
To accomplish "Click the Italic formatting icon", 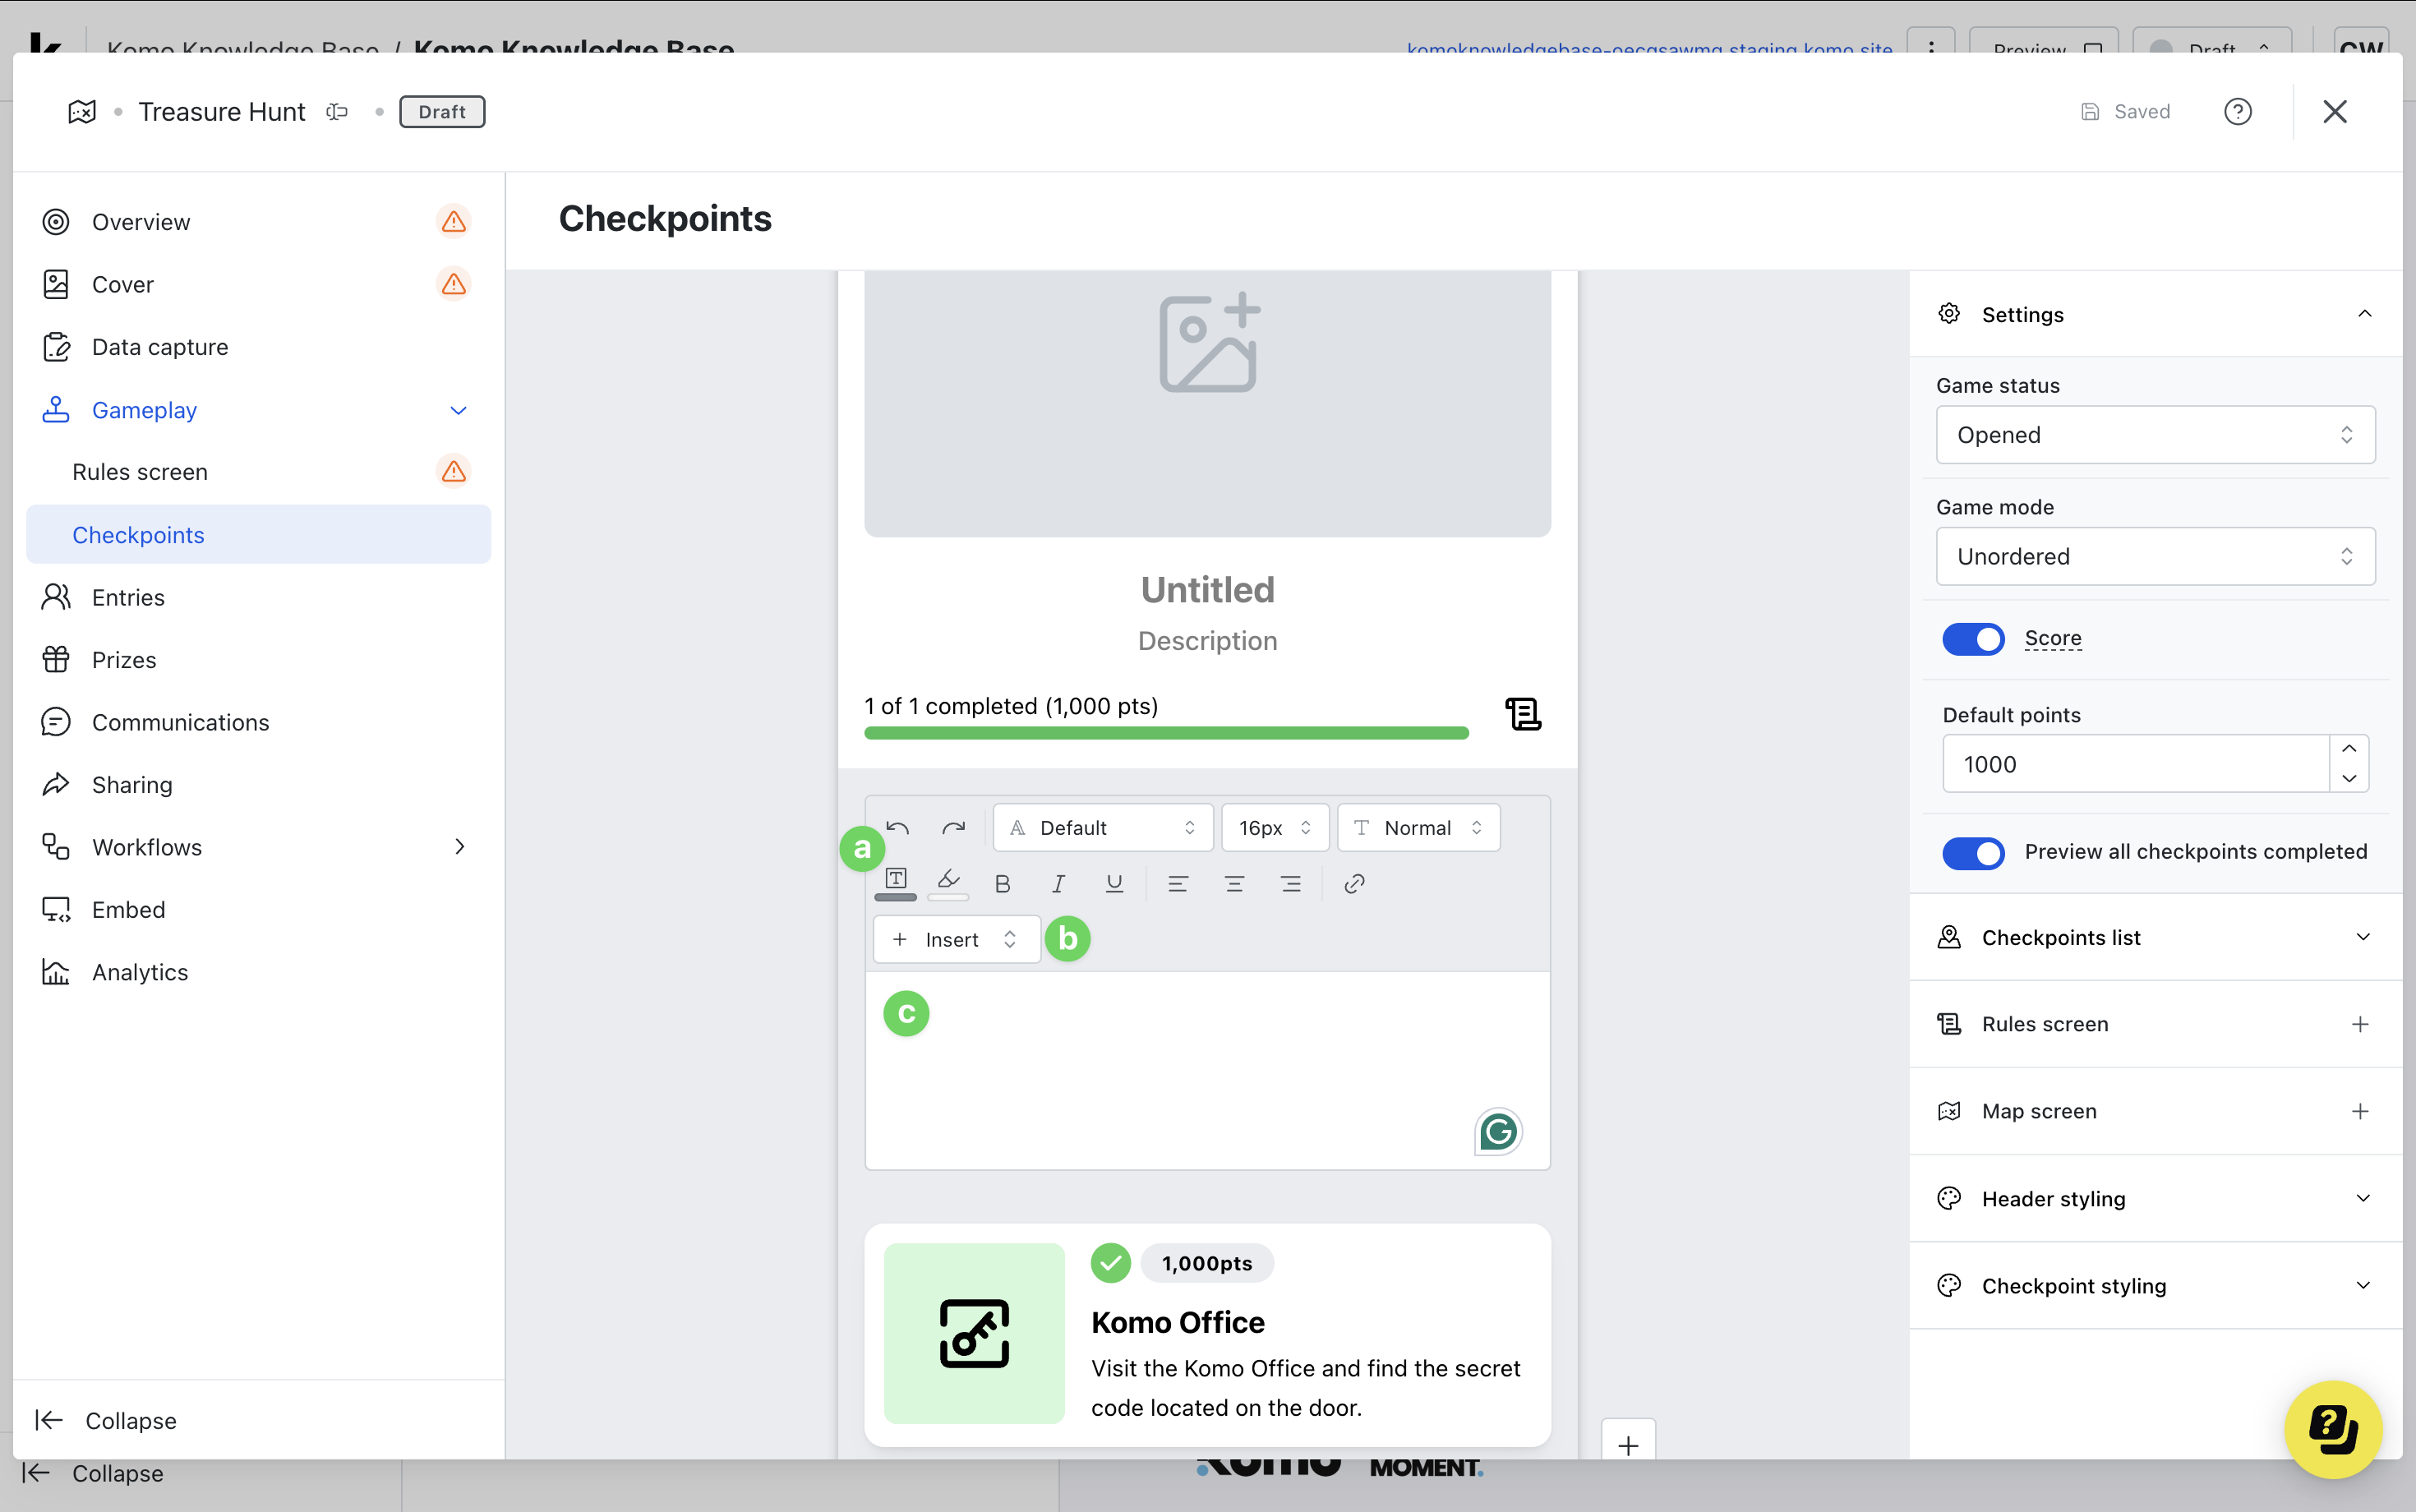I will (1058, 884).
